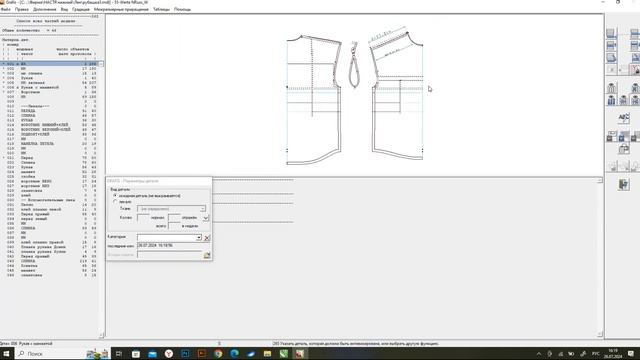Open the Таблицы menu
The width and height of the screenshot is (640, 360).
(161, 9)
